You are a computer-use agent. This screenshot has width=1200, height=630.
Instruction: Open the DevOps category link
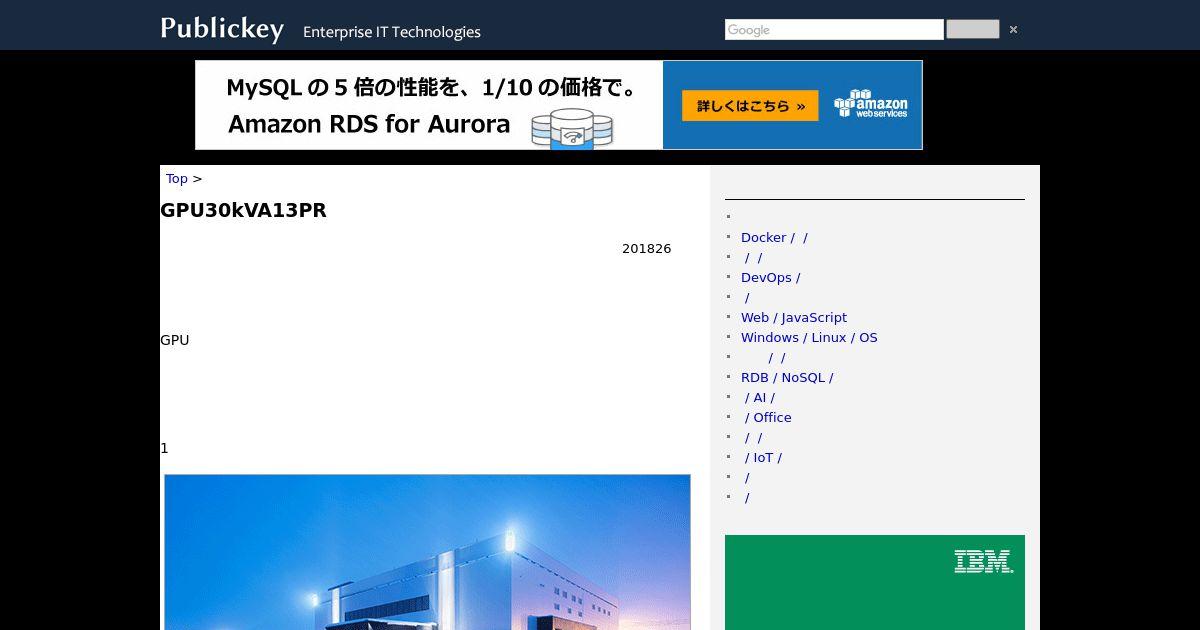coord(770,278)
